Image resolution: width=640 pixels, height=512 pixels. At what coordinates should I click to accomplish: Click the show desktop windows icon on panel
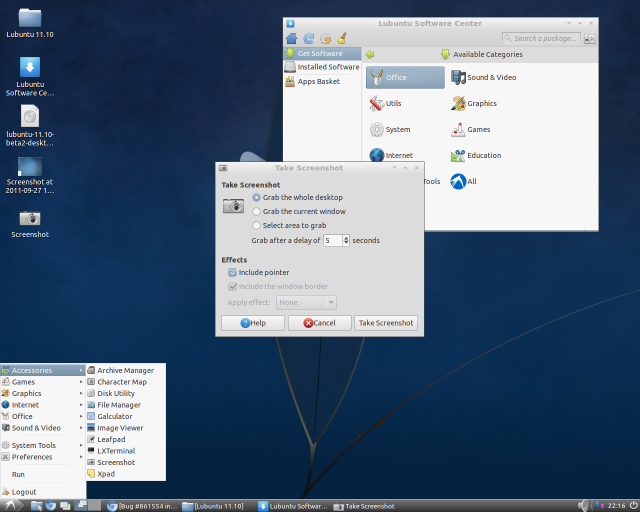[x=65, y=506]
